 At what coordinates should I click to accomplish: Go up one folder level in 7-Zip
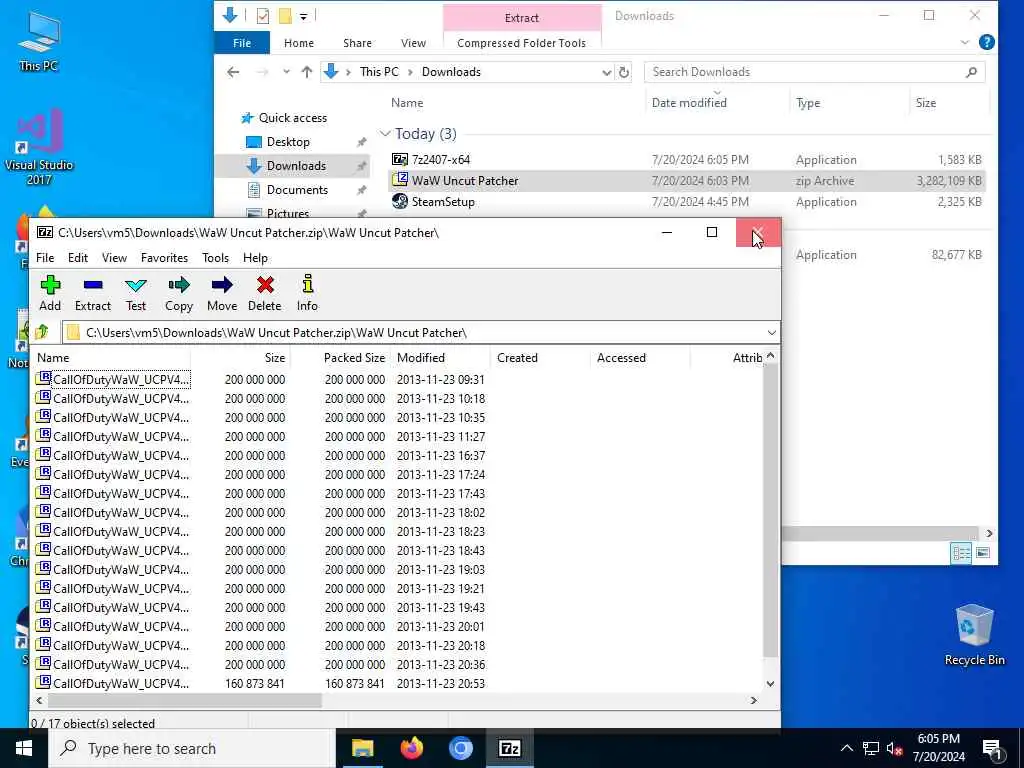[x=42, y=332]
